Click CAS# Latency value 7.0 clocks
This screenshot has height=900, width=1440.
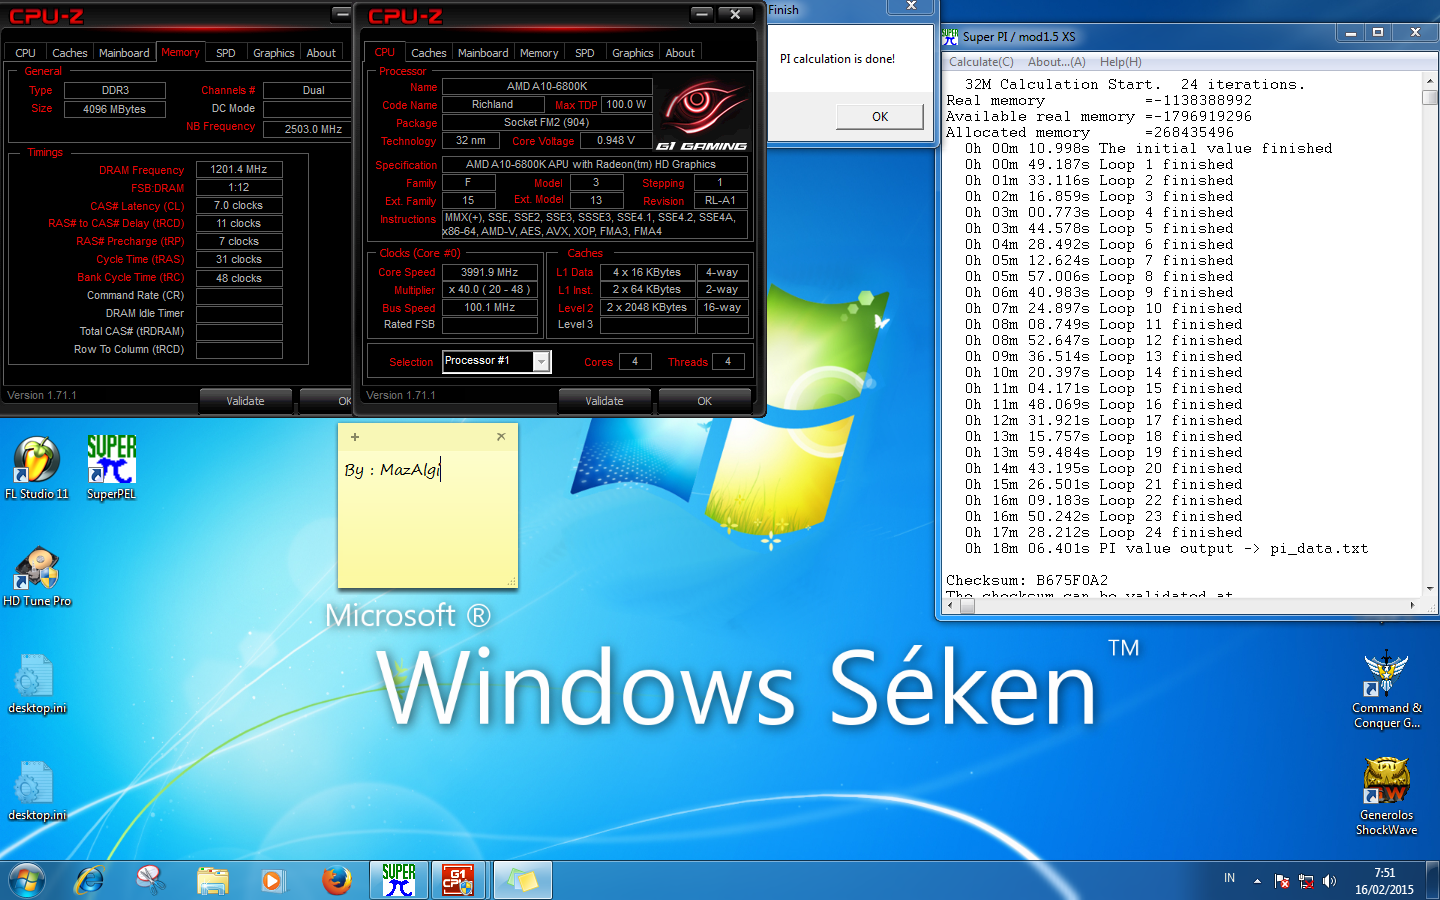239,205
